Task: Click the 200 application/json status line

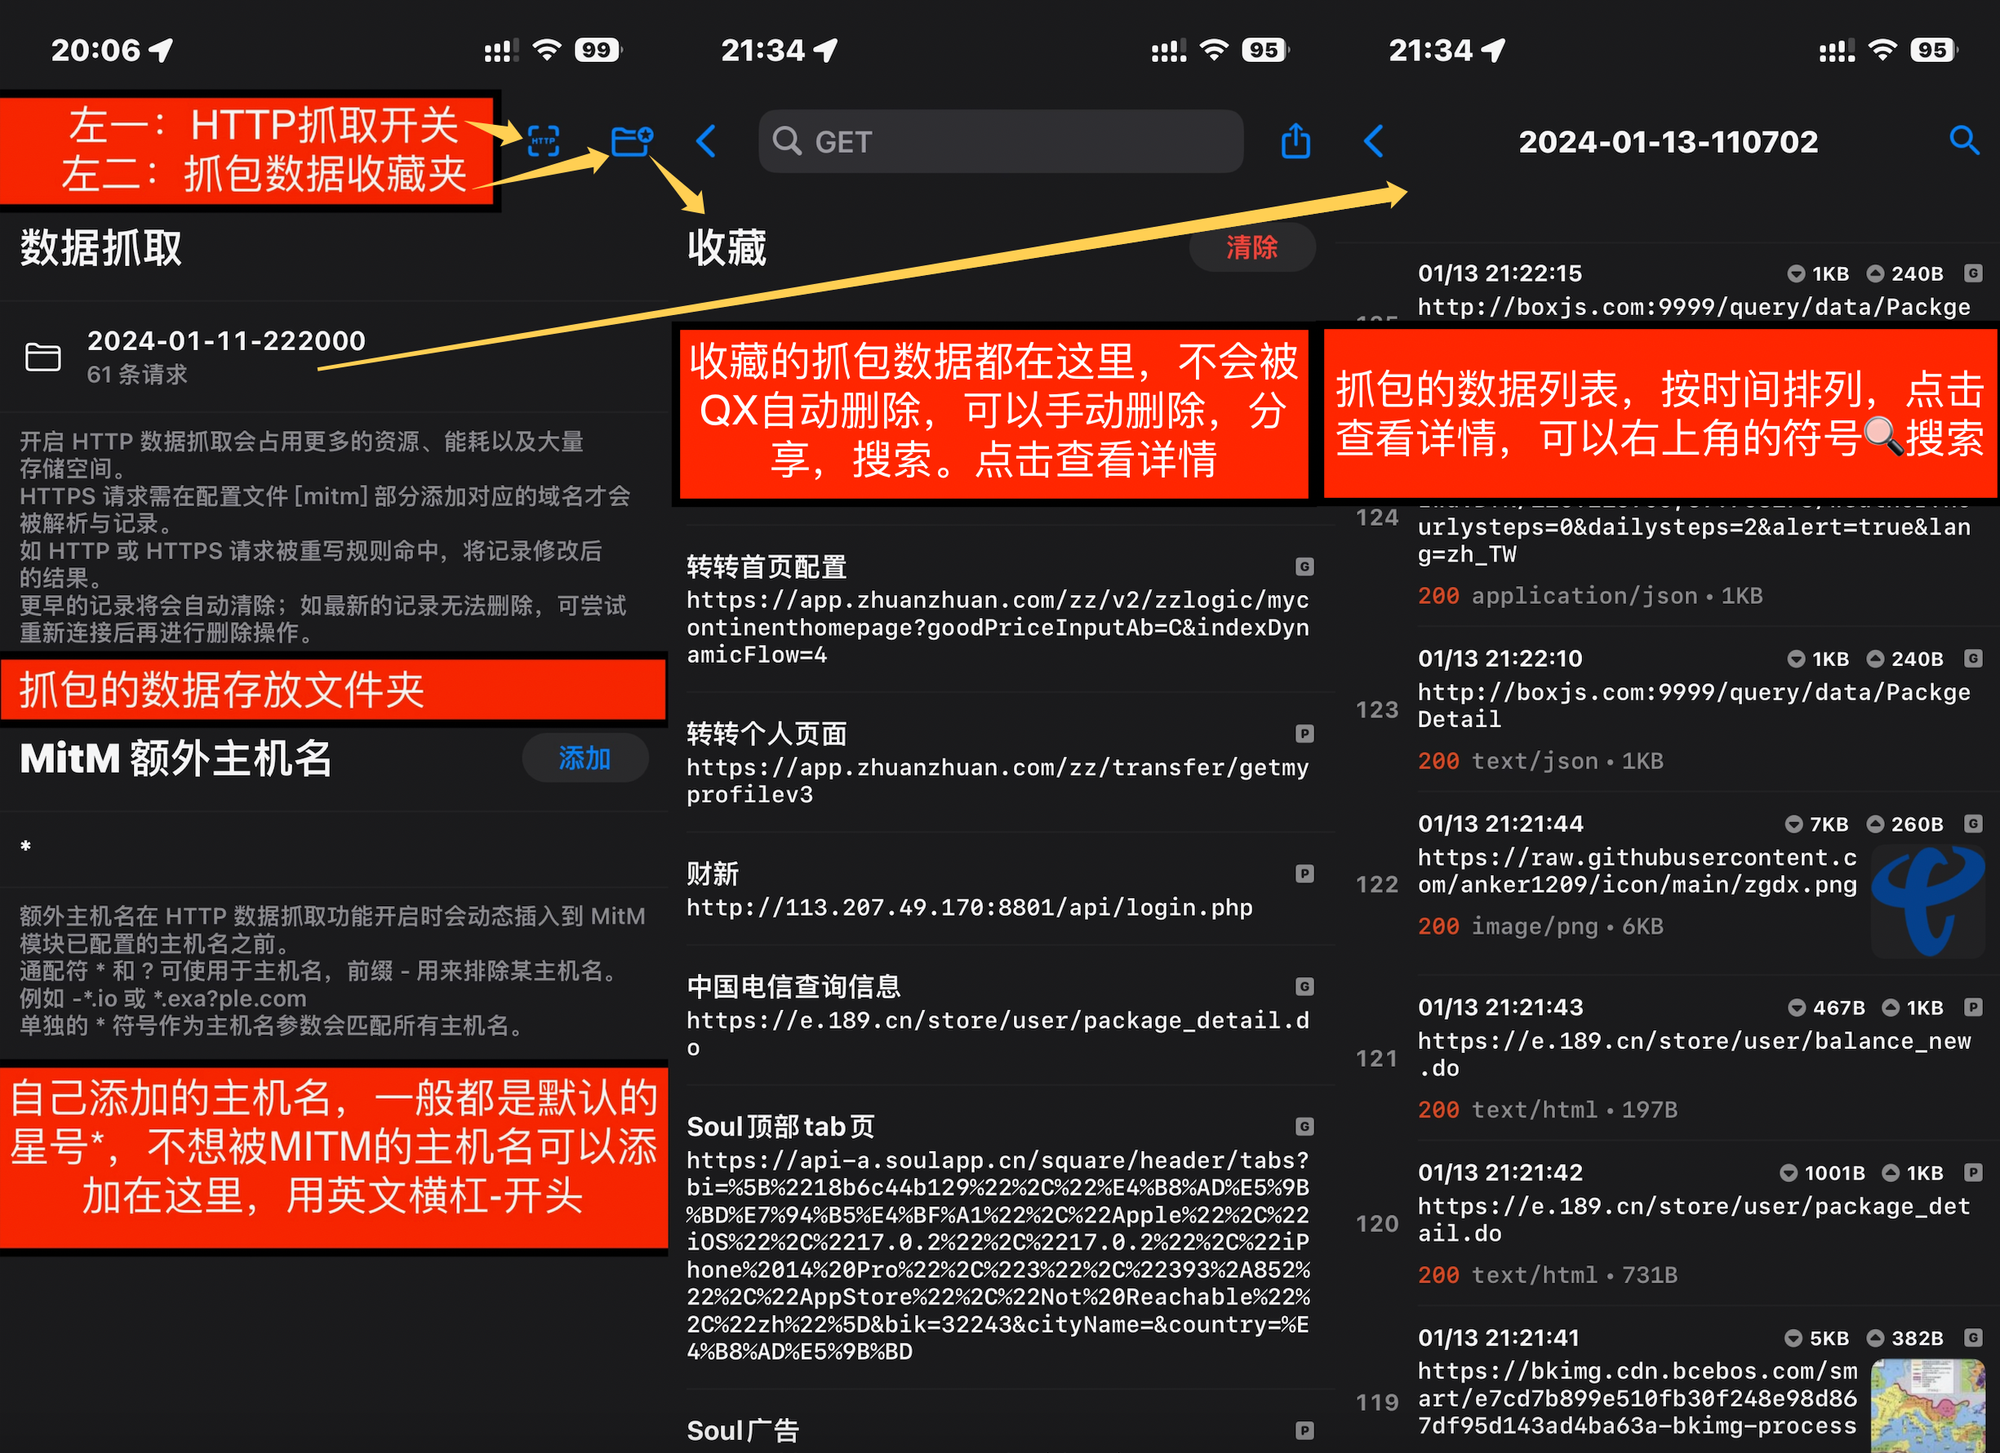Action: tap(1590, 596)
